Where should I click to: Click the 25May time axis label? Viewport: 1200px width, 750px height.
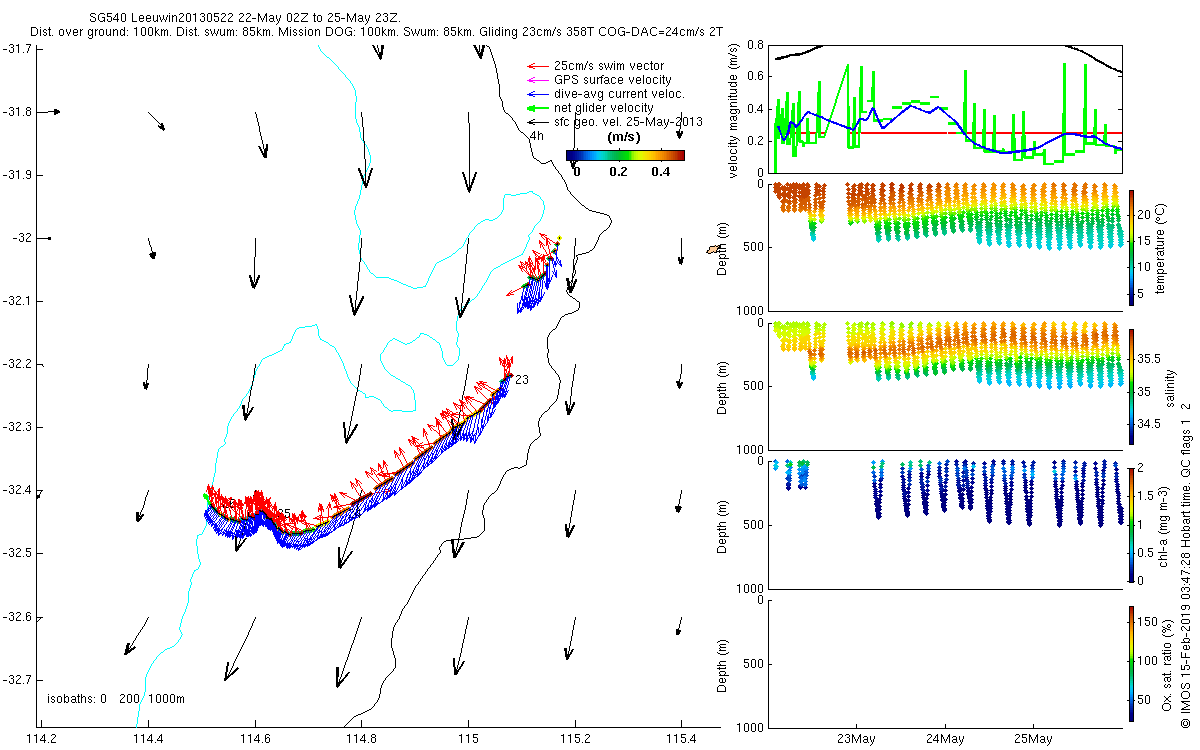(1033, 739)
